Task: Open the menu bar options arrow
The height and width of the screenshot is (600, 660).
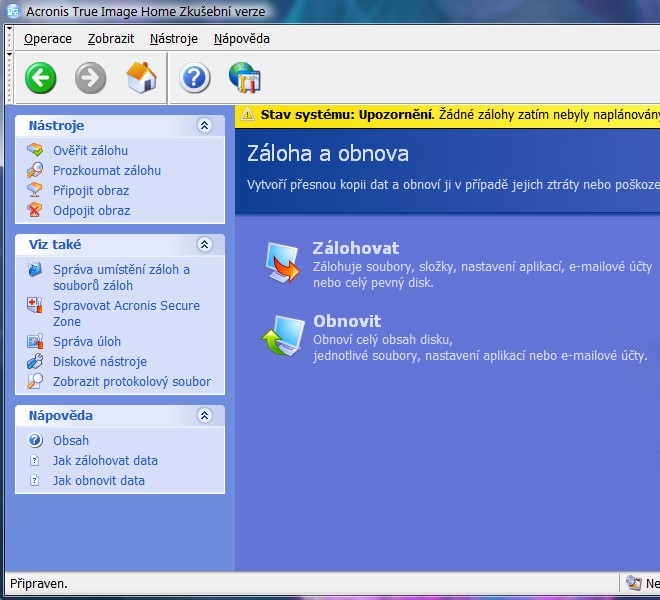Action: point(9,28)
